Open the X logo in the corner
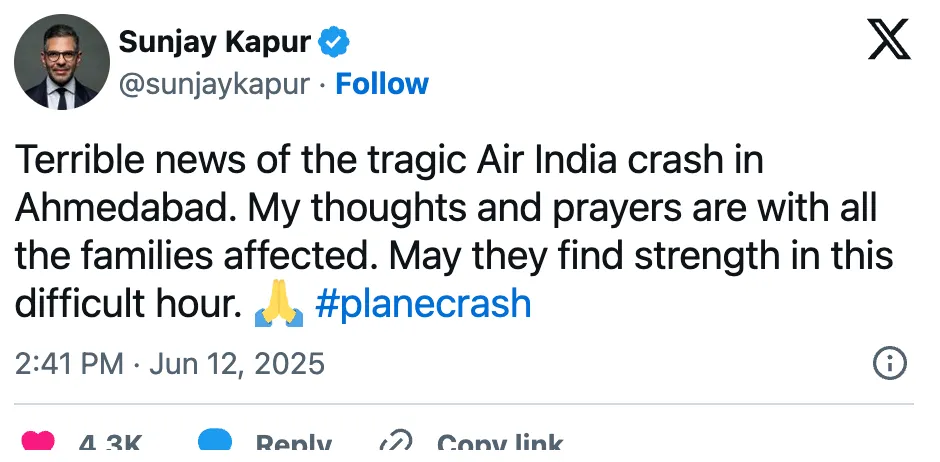Image resolution: width=940 pixels, height=462 pixels. click(890, 39)
